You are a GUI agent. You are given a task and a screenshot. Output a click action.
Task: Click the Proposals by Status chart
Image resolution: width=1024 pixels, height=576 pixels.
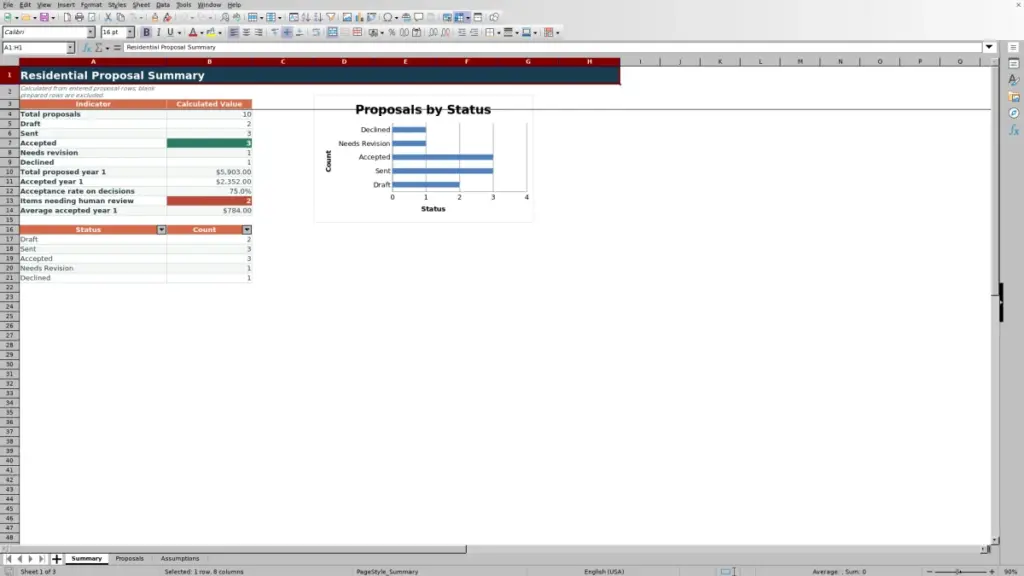pyautogui.click(x=423, y=159)
